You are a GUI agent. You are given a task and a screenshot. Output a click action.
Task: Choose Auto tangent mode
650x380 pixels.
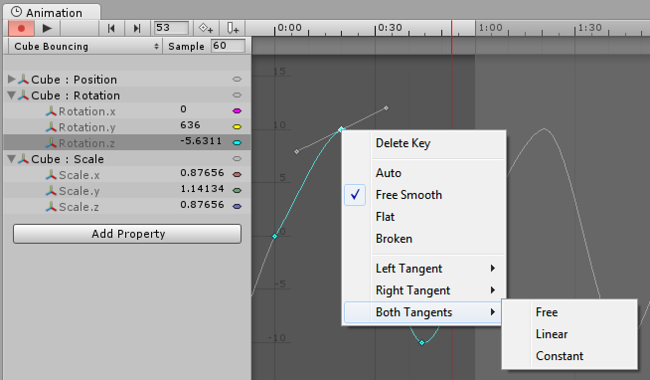tap(424, 173)
